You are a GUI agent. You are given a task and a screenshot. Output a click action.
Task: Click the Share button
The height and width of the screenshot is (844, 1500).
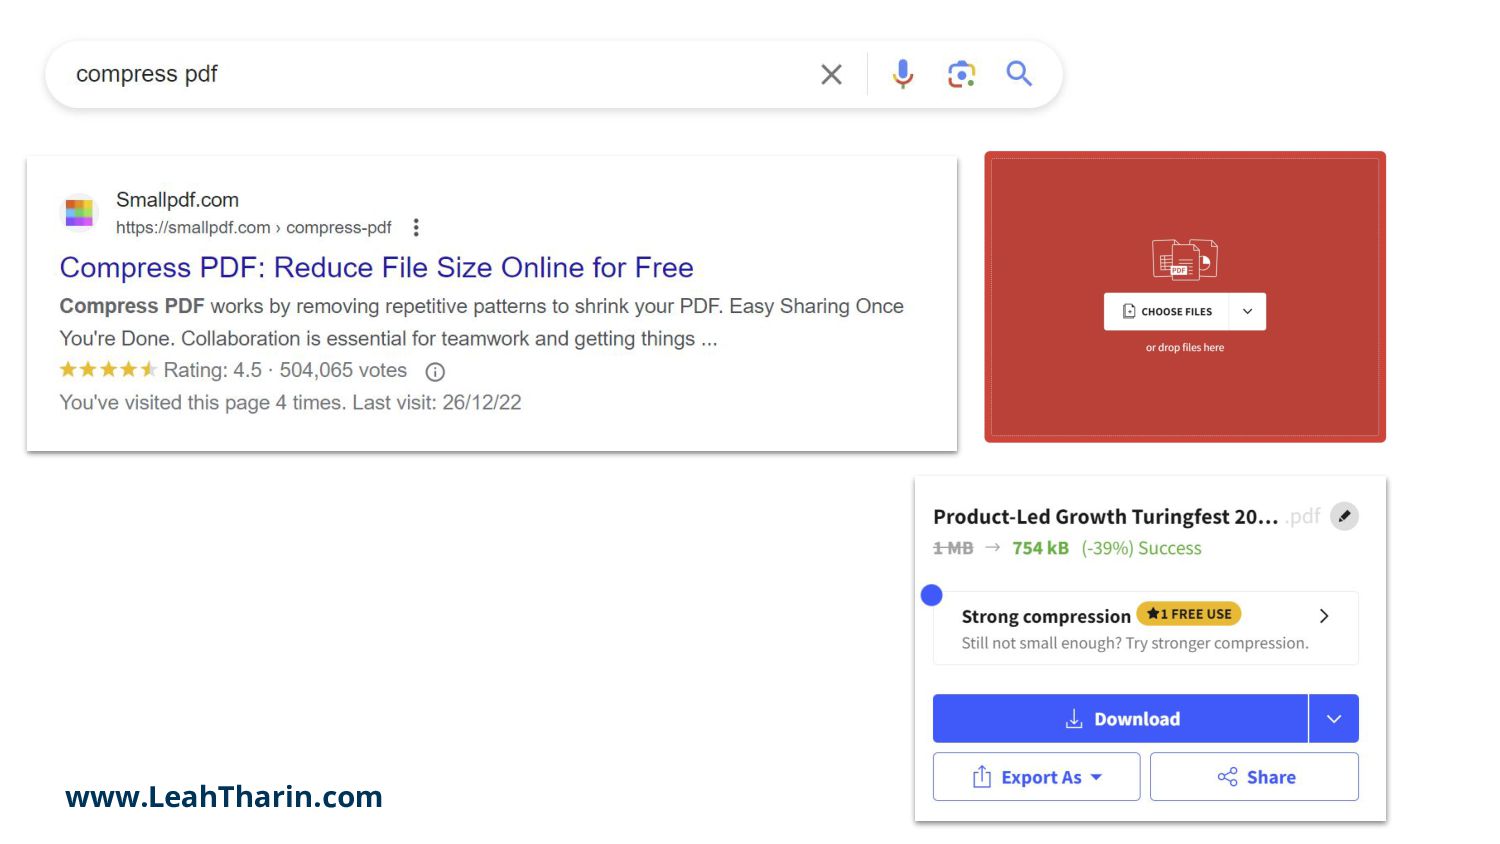click(1254, 777)
